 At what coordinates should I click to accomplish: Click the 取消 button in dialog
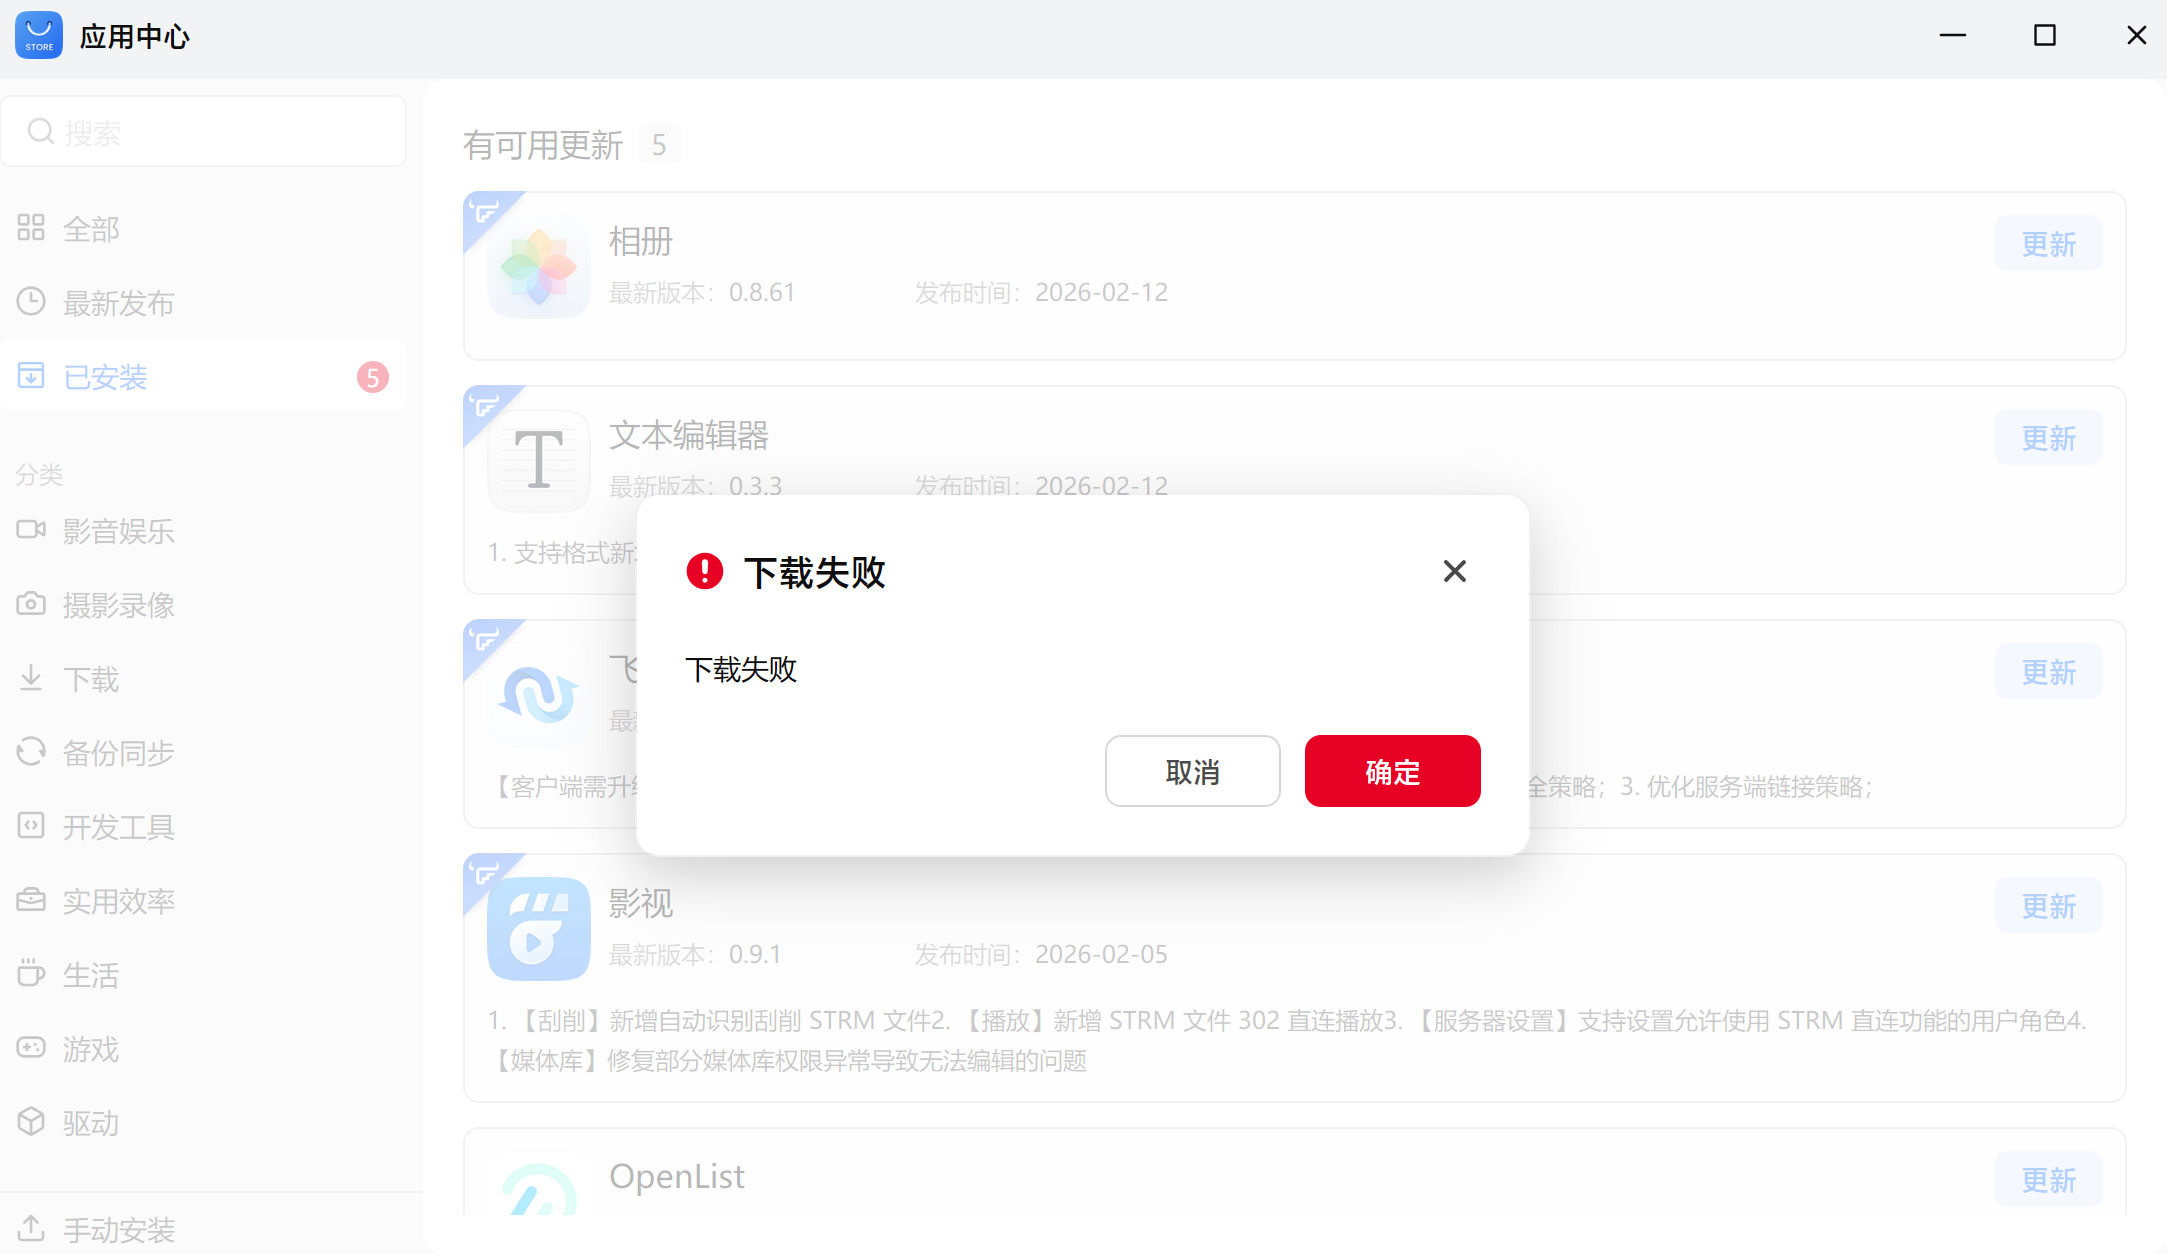(x=1191, y=771)
